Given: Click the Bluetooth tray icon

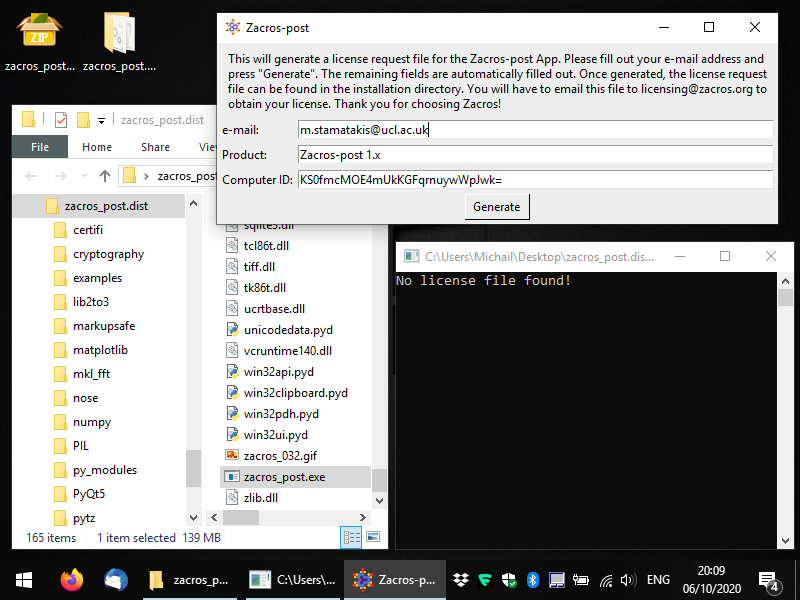Looking at the screenshot, I should coord(533,580).
